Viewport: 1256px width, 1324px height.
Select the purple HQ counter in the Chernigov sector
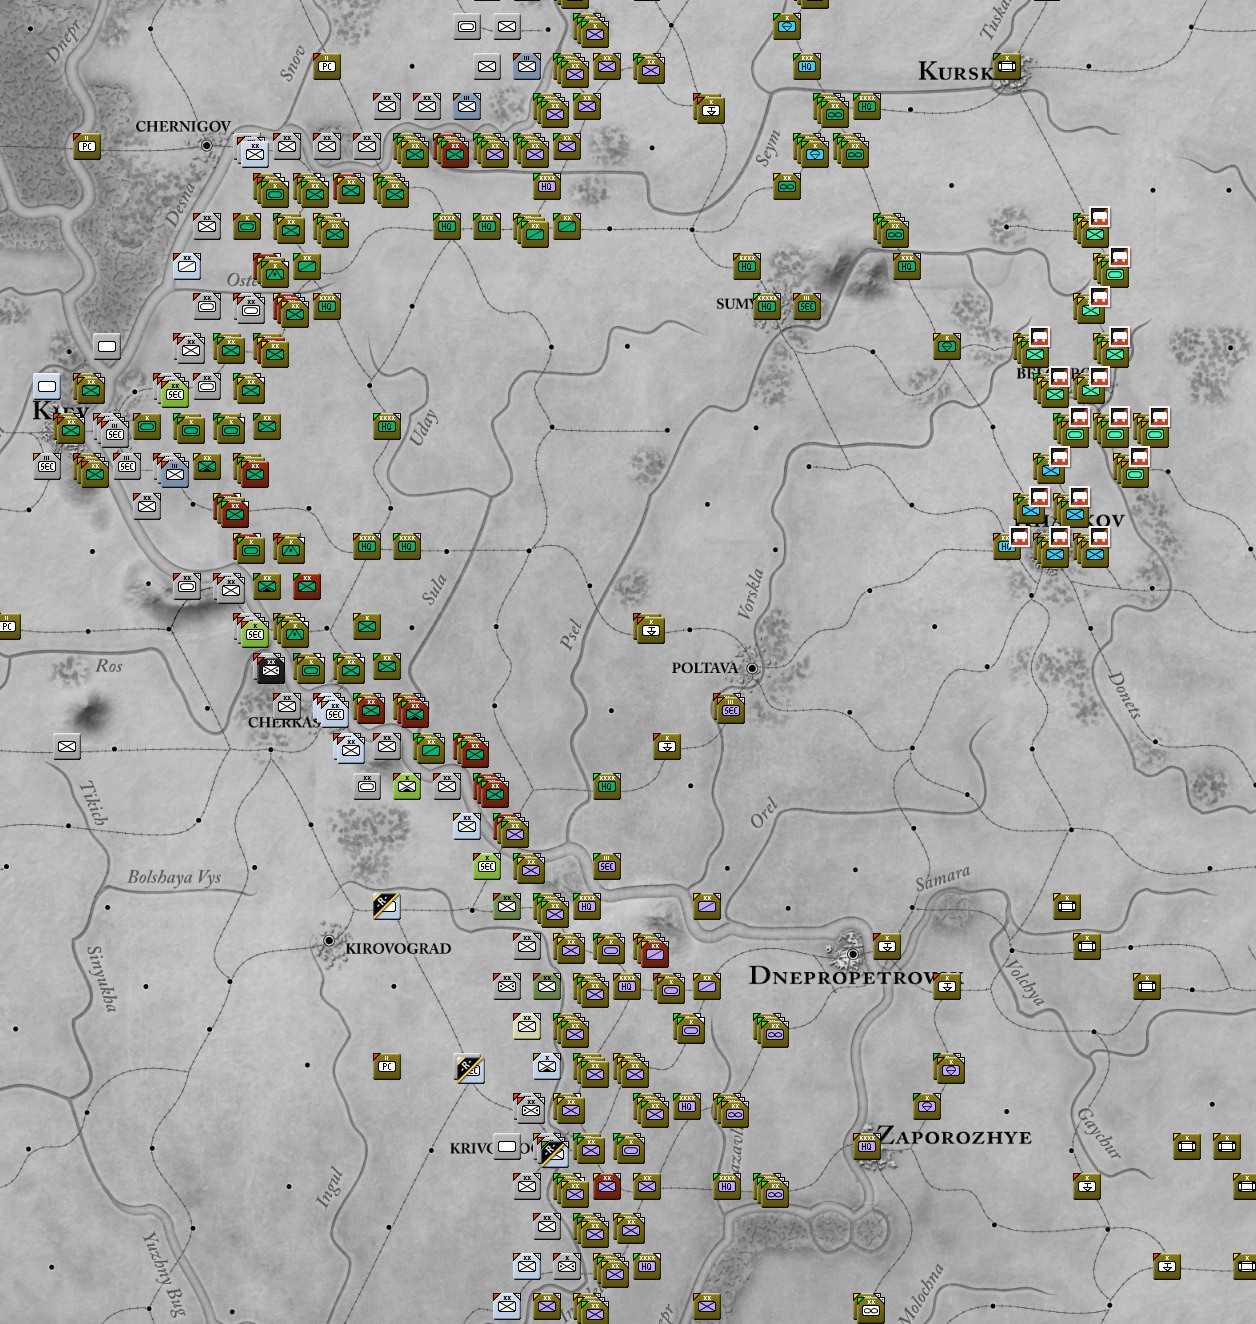(x=547, y=186)
